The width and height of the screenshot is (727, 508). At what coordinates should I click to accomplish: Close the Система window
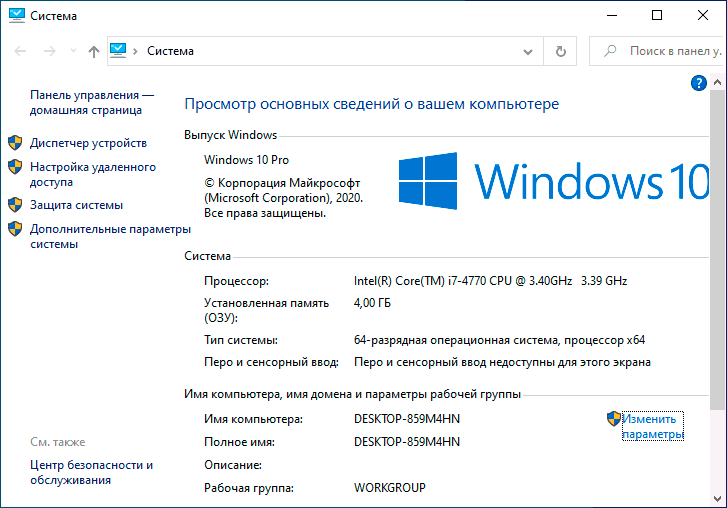703,15
